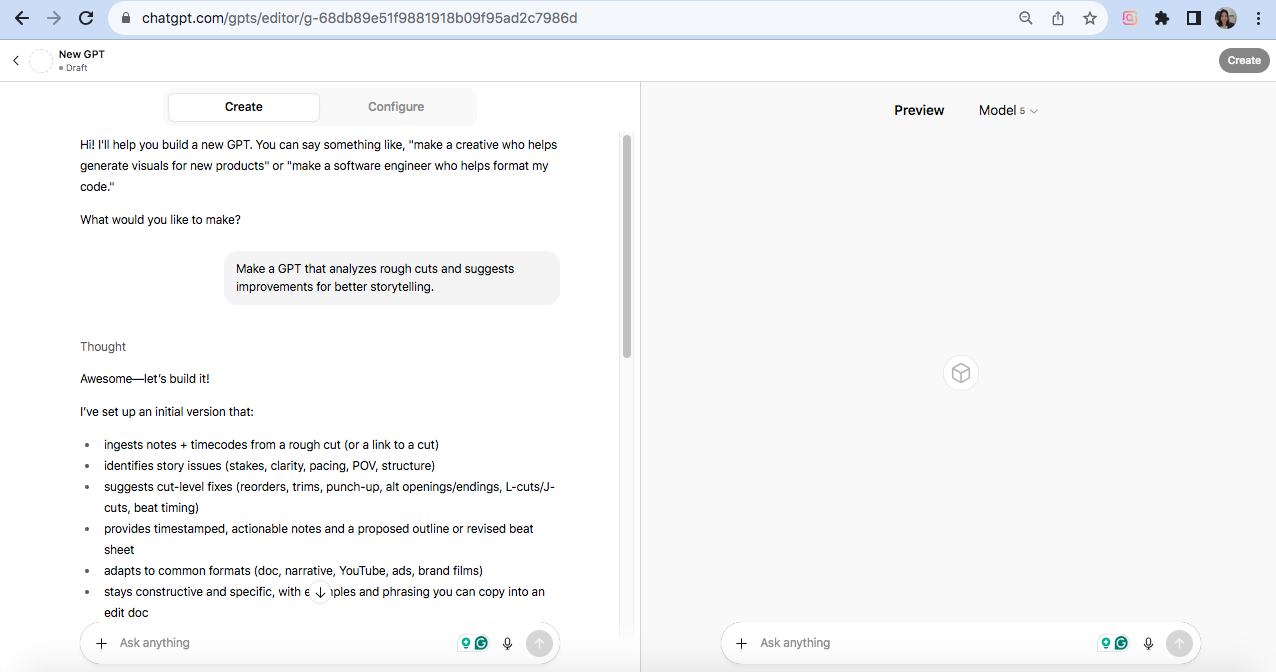Click the Create button in the top right
1276x672 pixels.
coord(1244,60)
